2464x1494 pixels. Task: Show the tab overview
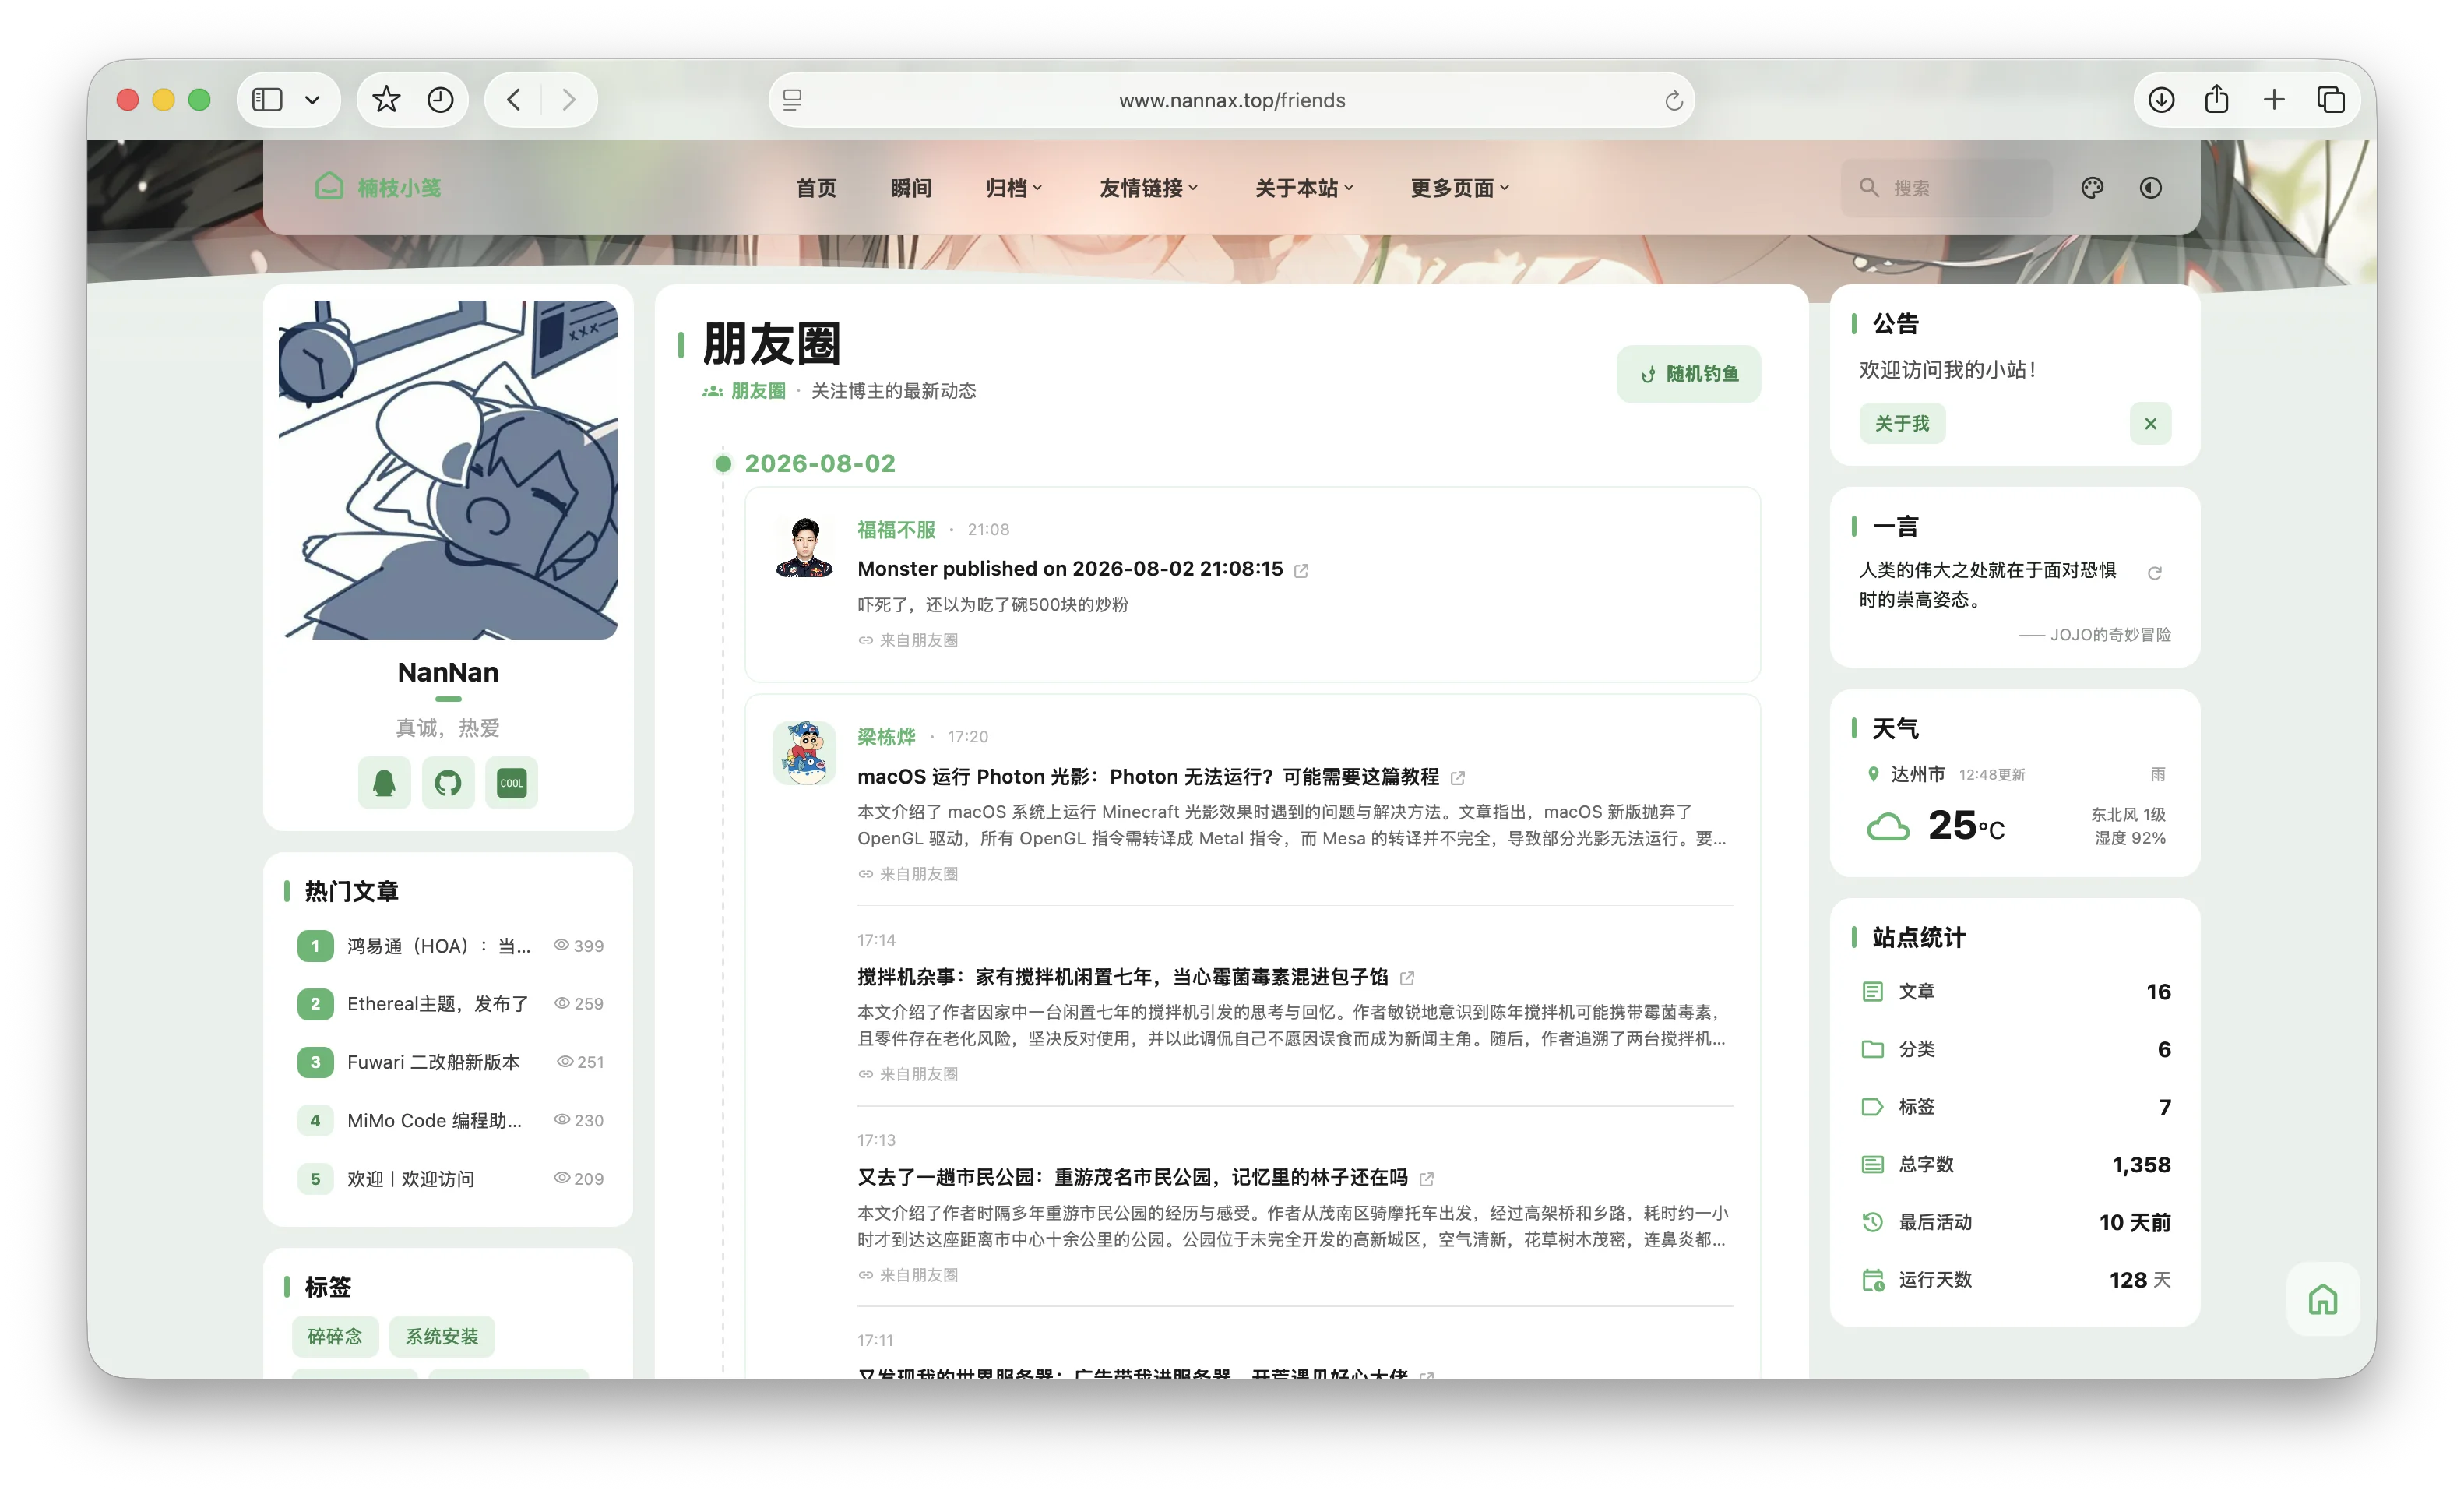2331,100
